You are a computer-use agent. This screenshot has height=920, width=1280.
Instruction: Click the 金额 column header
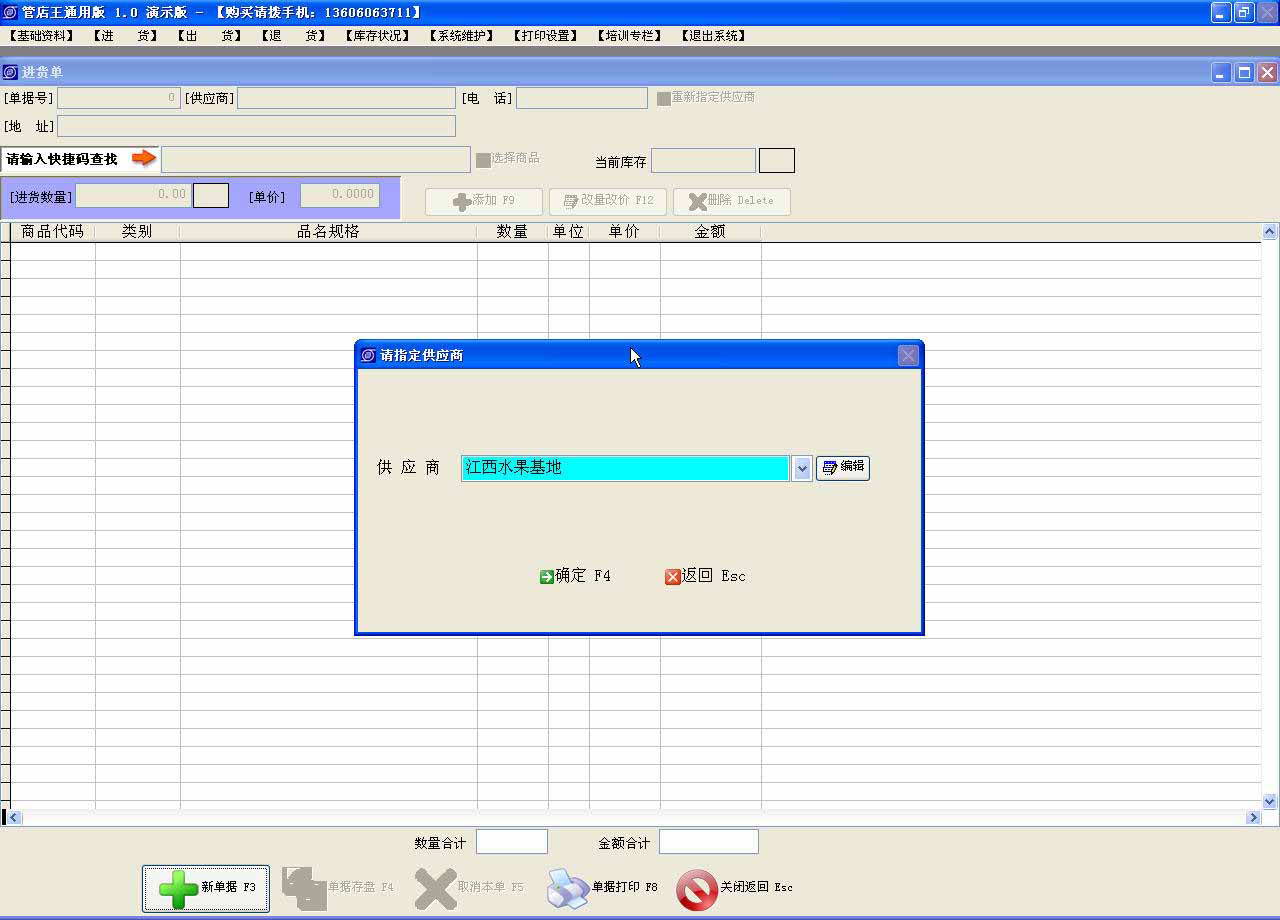(x=710, y=231)
